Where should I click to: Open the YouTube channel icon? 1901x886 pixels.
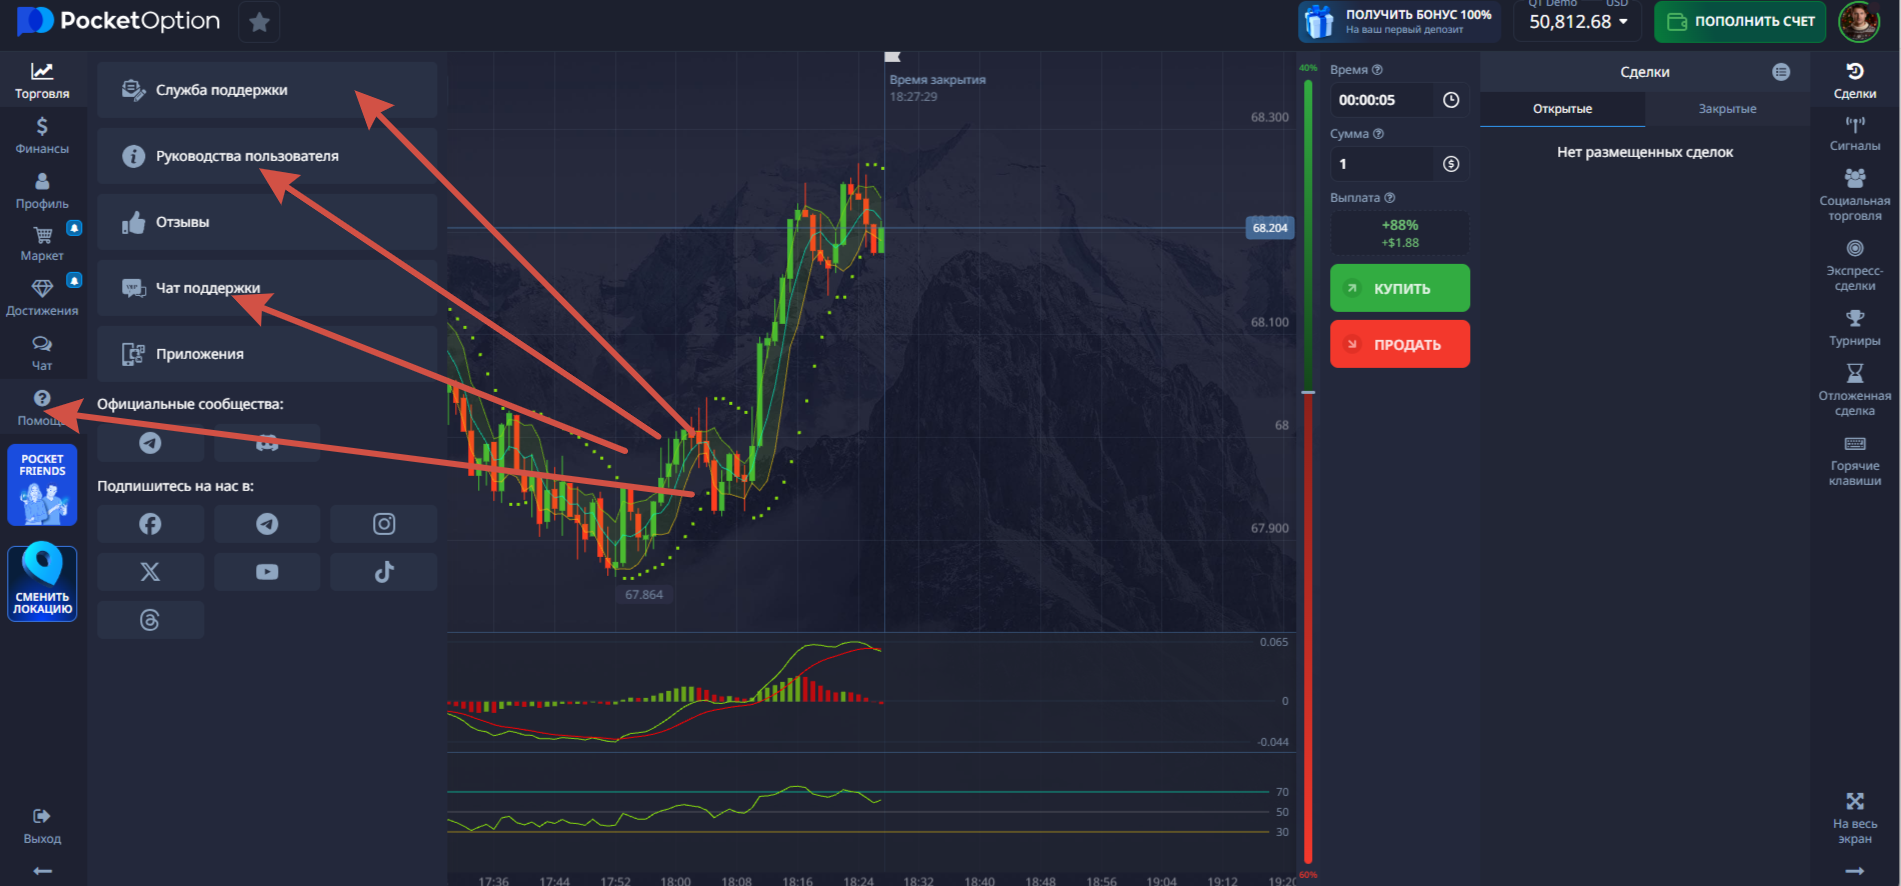pos(267,572)
